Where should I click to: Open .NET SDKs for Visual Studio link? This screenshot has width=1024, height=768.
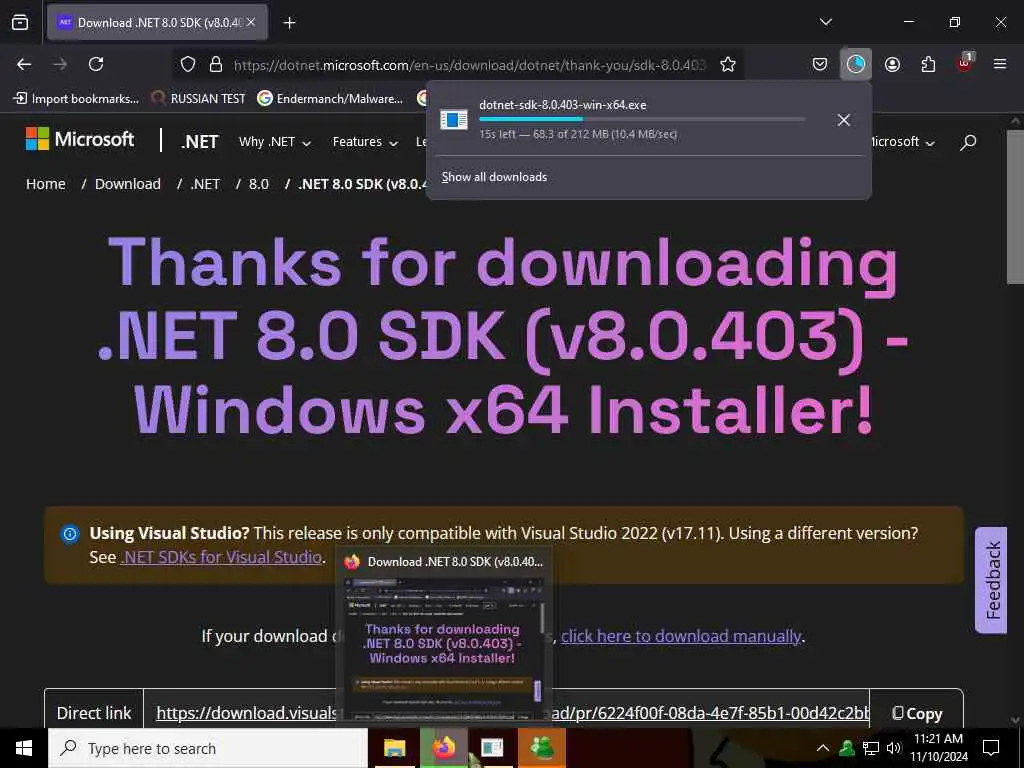221,557
